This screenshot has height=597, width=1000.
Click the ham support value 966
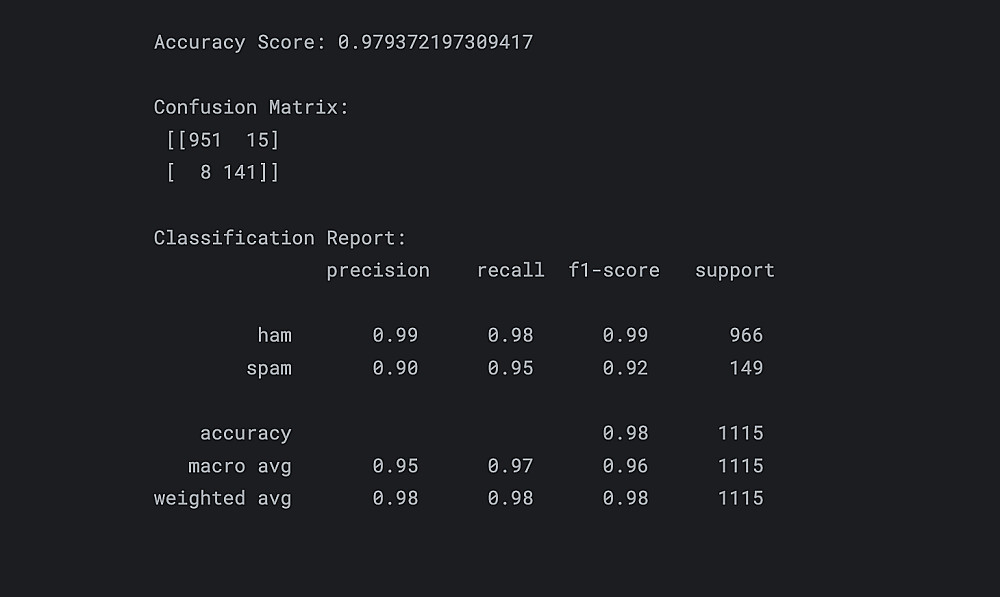(746, 335)
